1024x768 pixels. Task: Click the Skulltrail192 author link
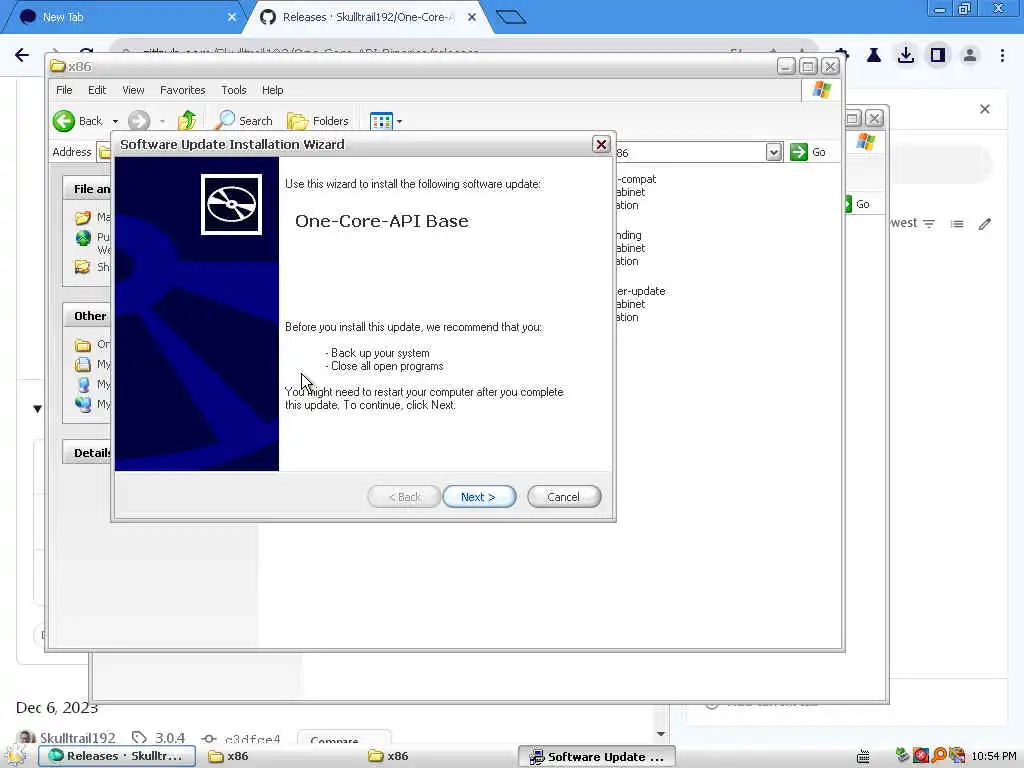pyautogui.click(x=77, y=738)
